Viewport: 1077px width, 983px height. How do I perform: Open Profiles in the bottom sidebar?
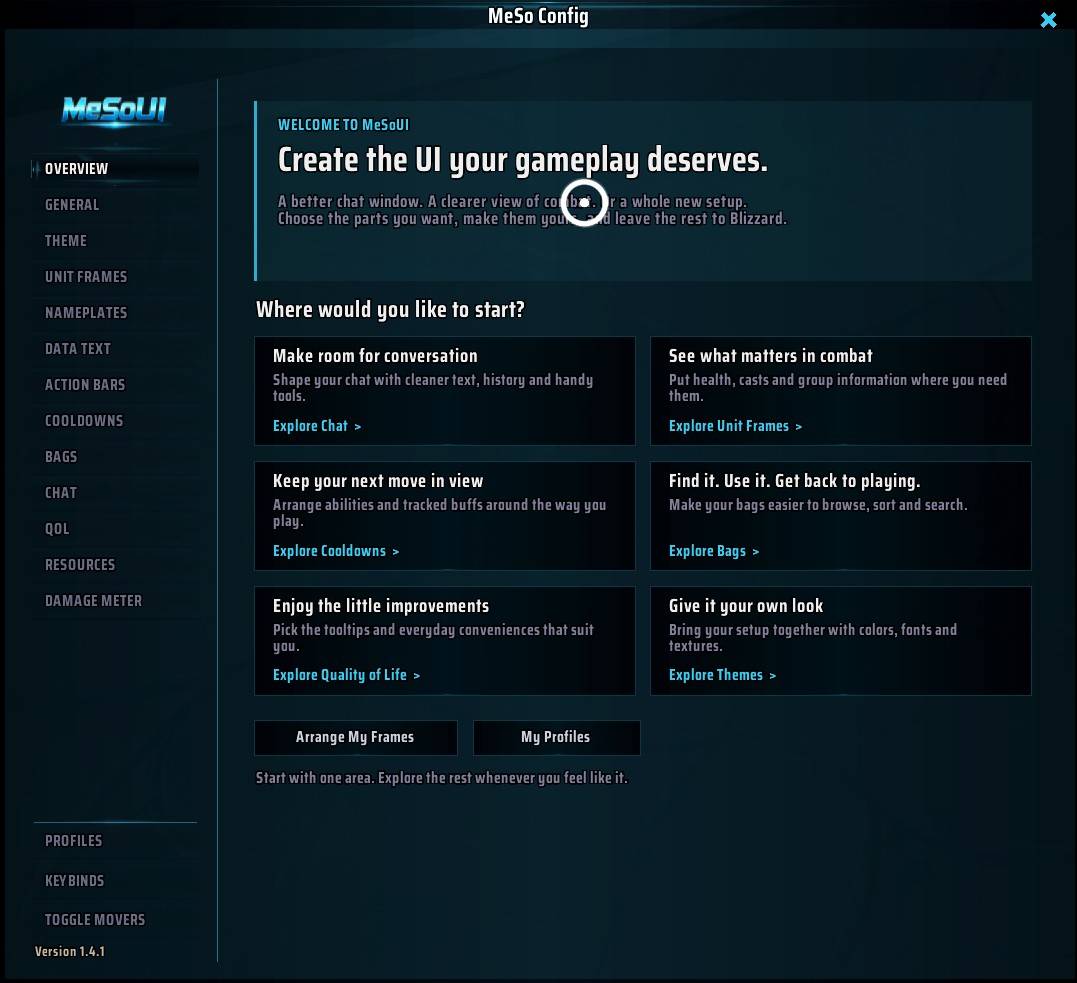[115, 841]
